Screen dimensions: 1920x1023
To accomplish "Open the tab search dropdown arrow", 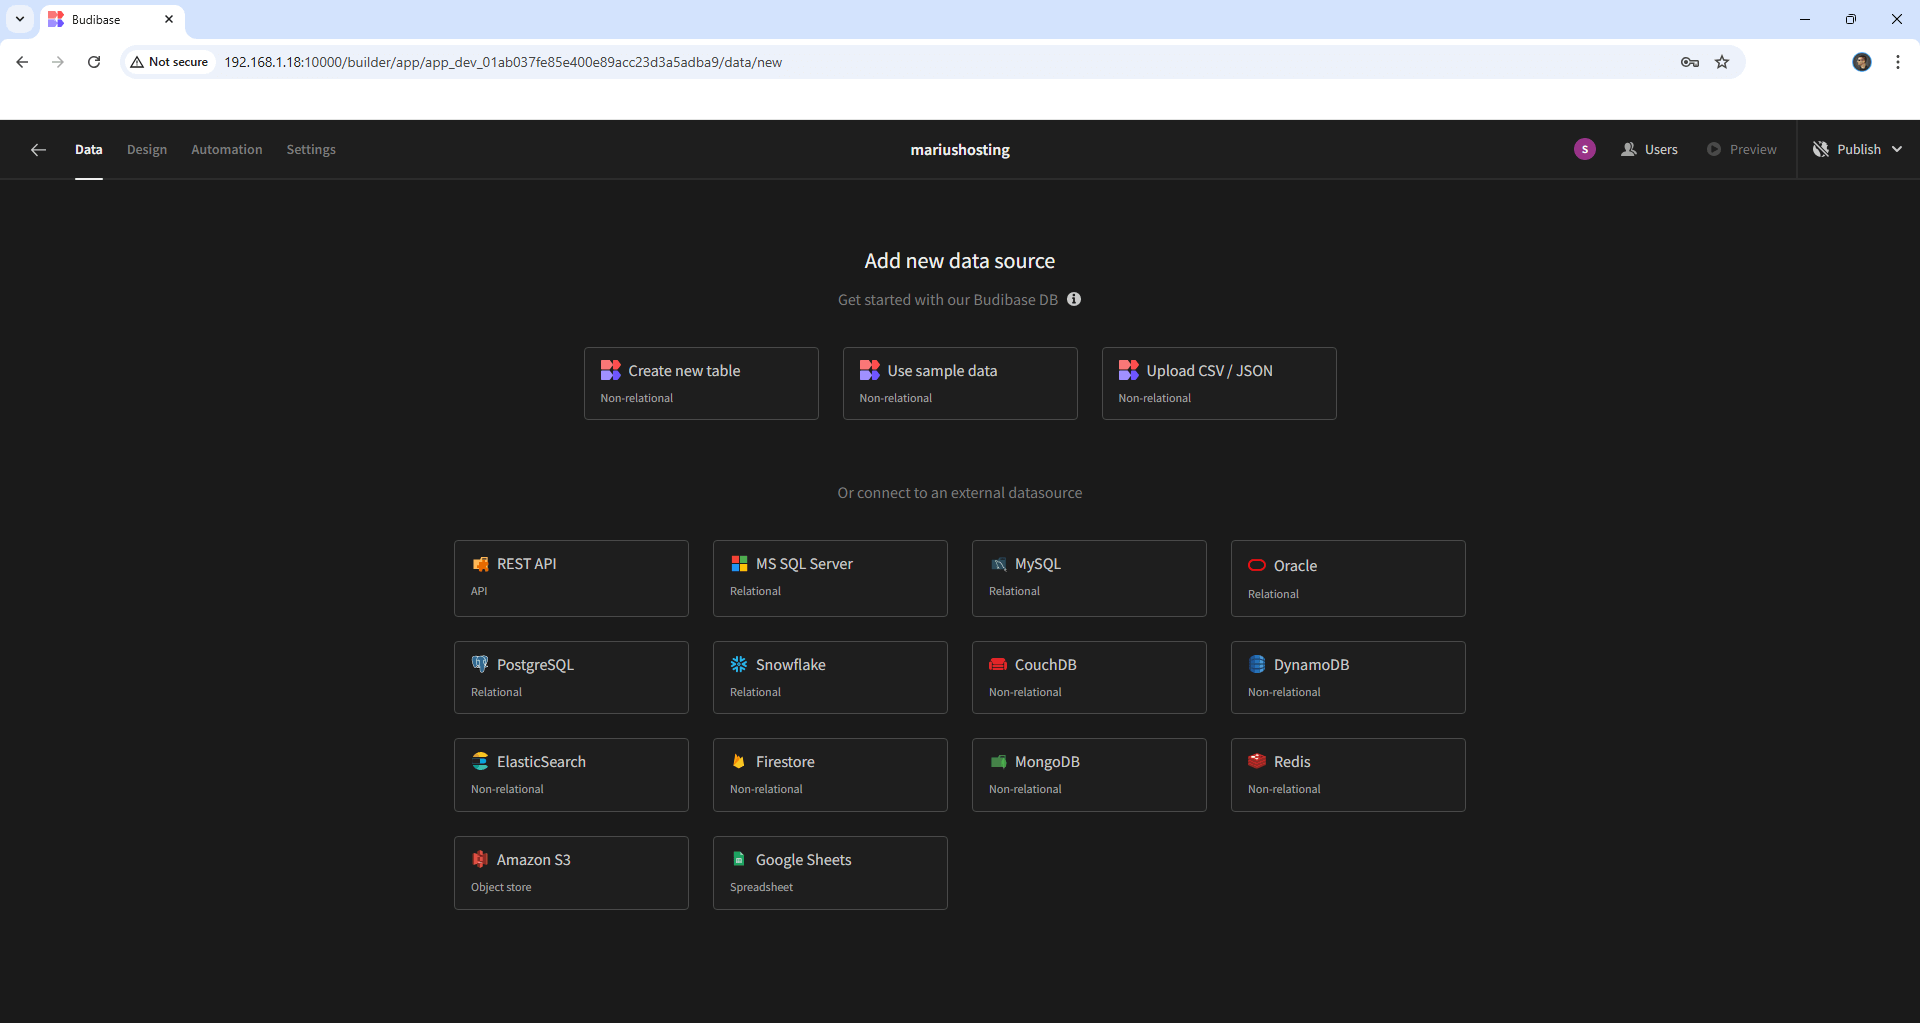I will [x=20, y=19].
